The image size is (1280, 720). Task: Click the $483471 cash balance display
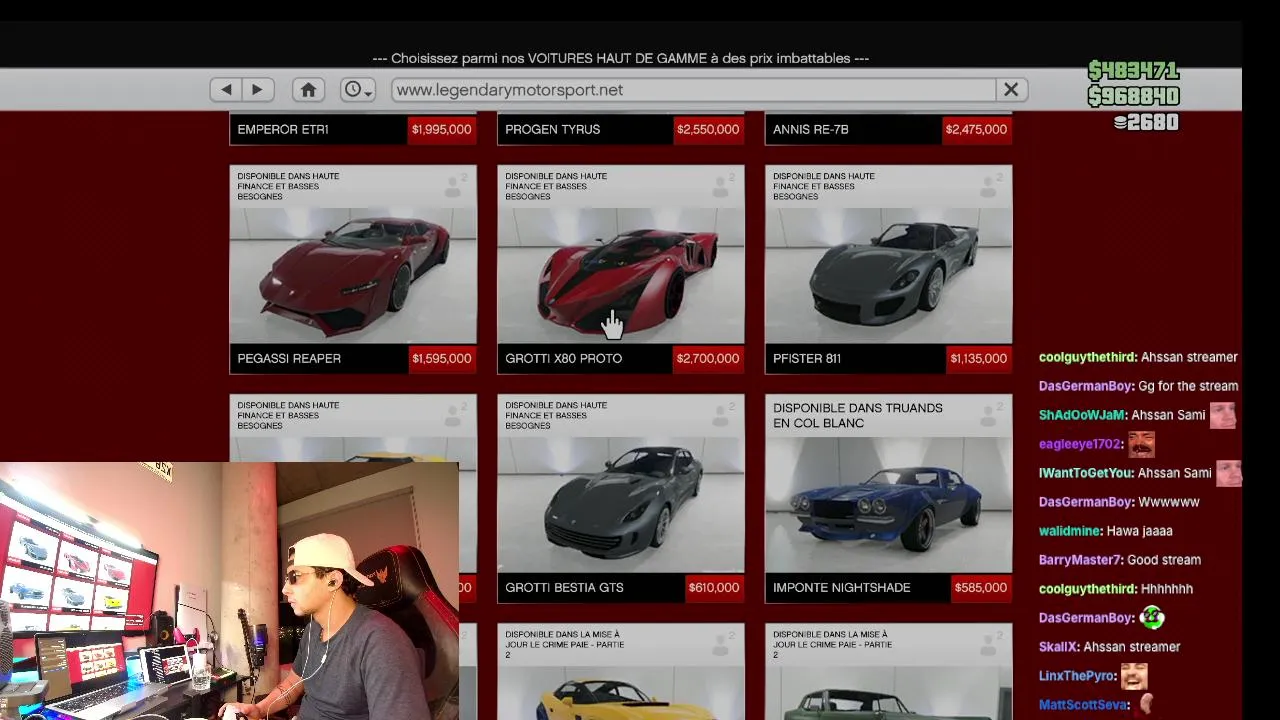click(x=1133, y=71)
